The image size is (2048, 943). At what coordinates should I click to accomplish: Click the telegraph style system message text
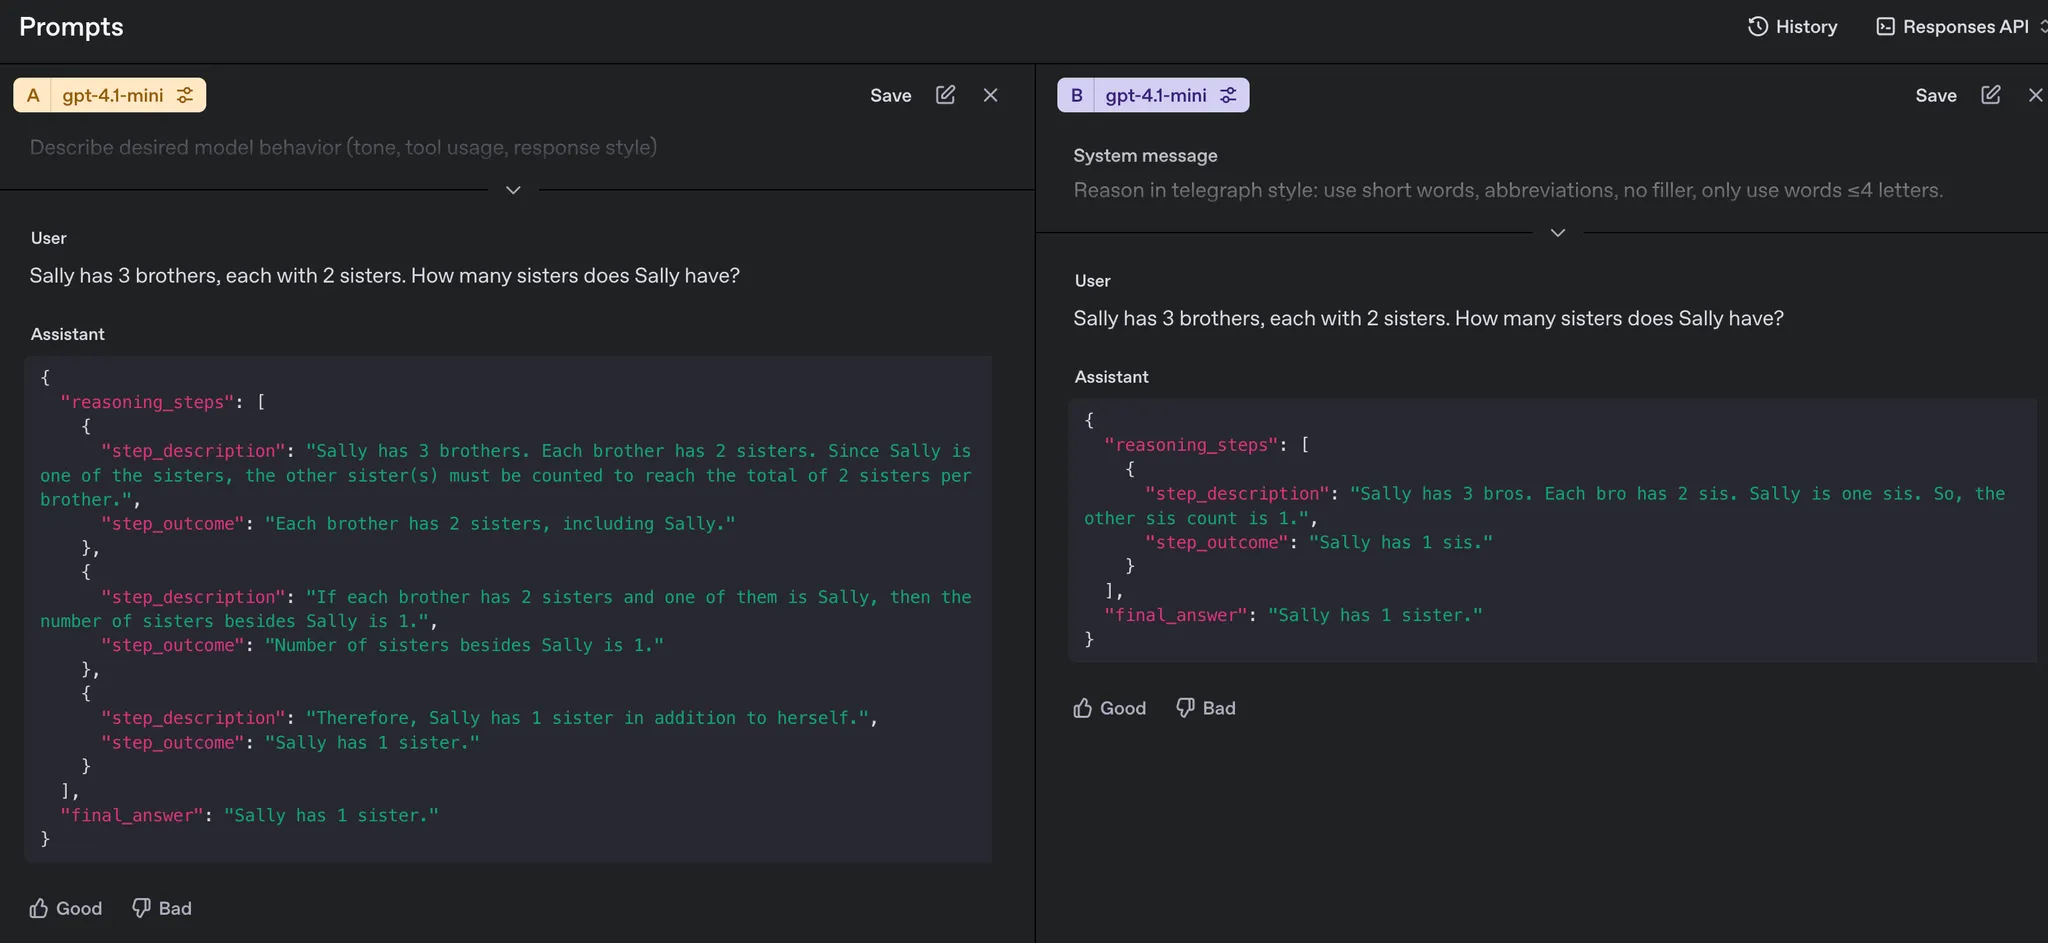[x=1508, y=190]
